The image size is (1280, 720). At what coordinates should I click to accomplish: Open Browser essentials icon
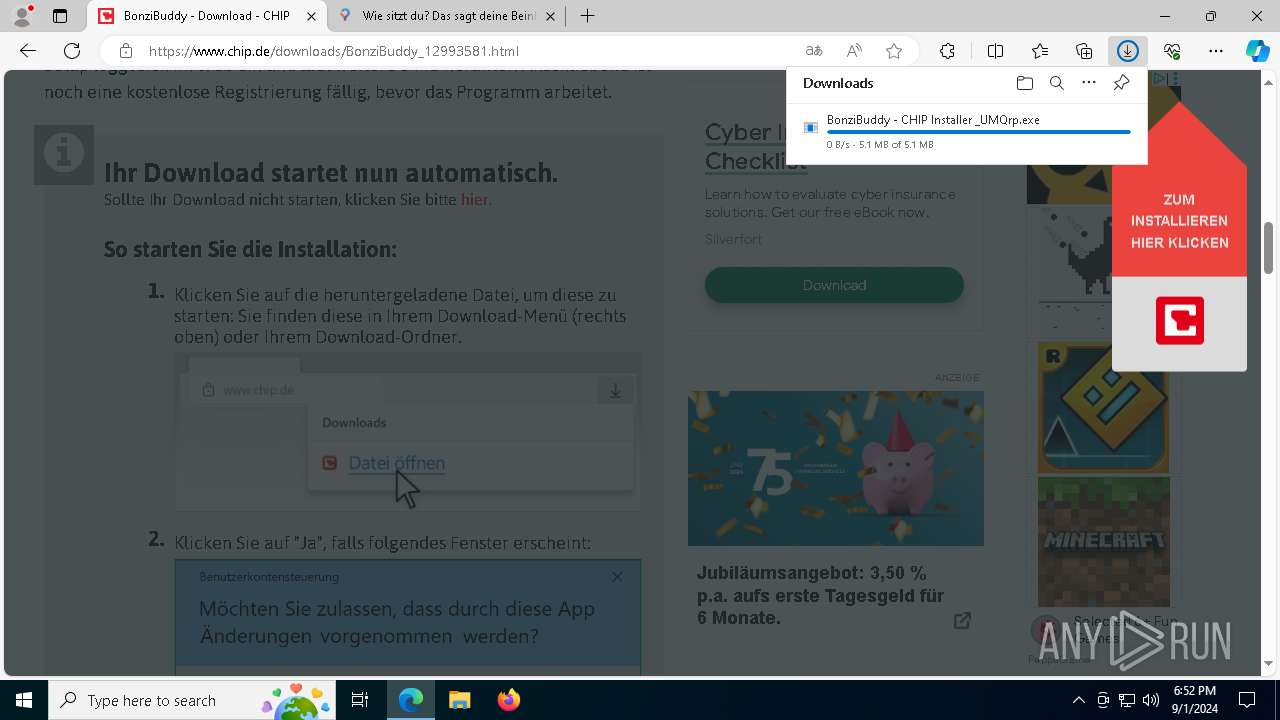(1172, 51)
